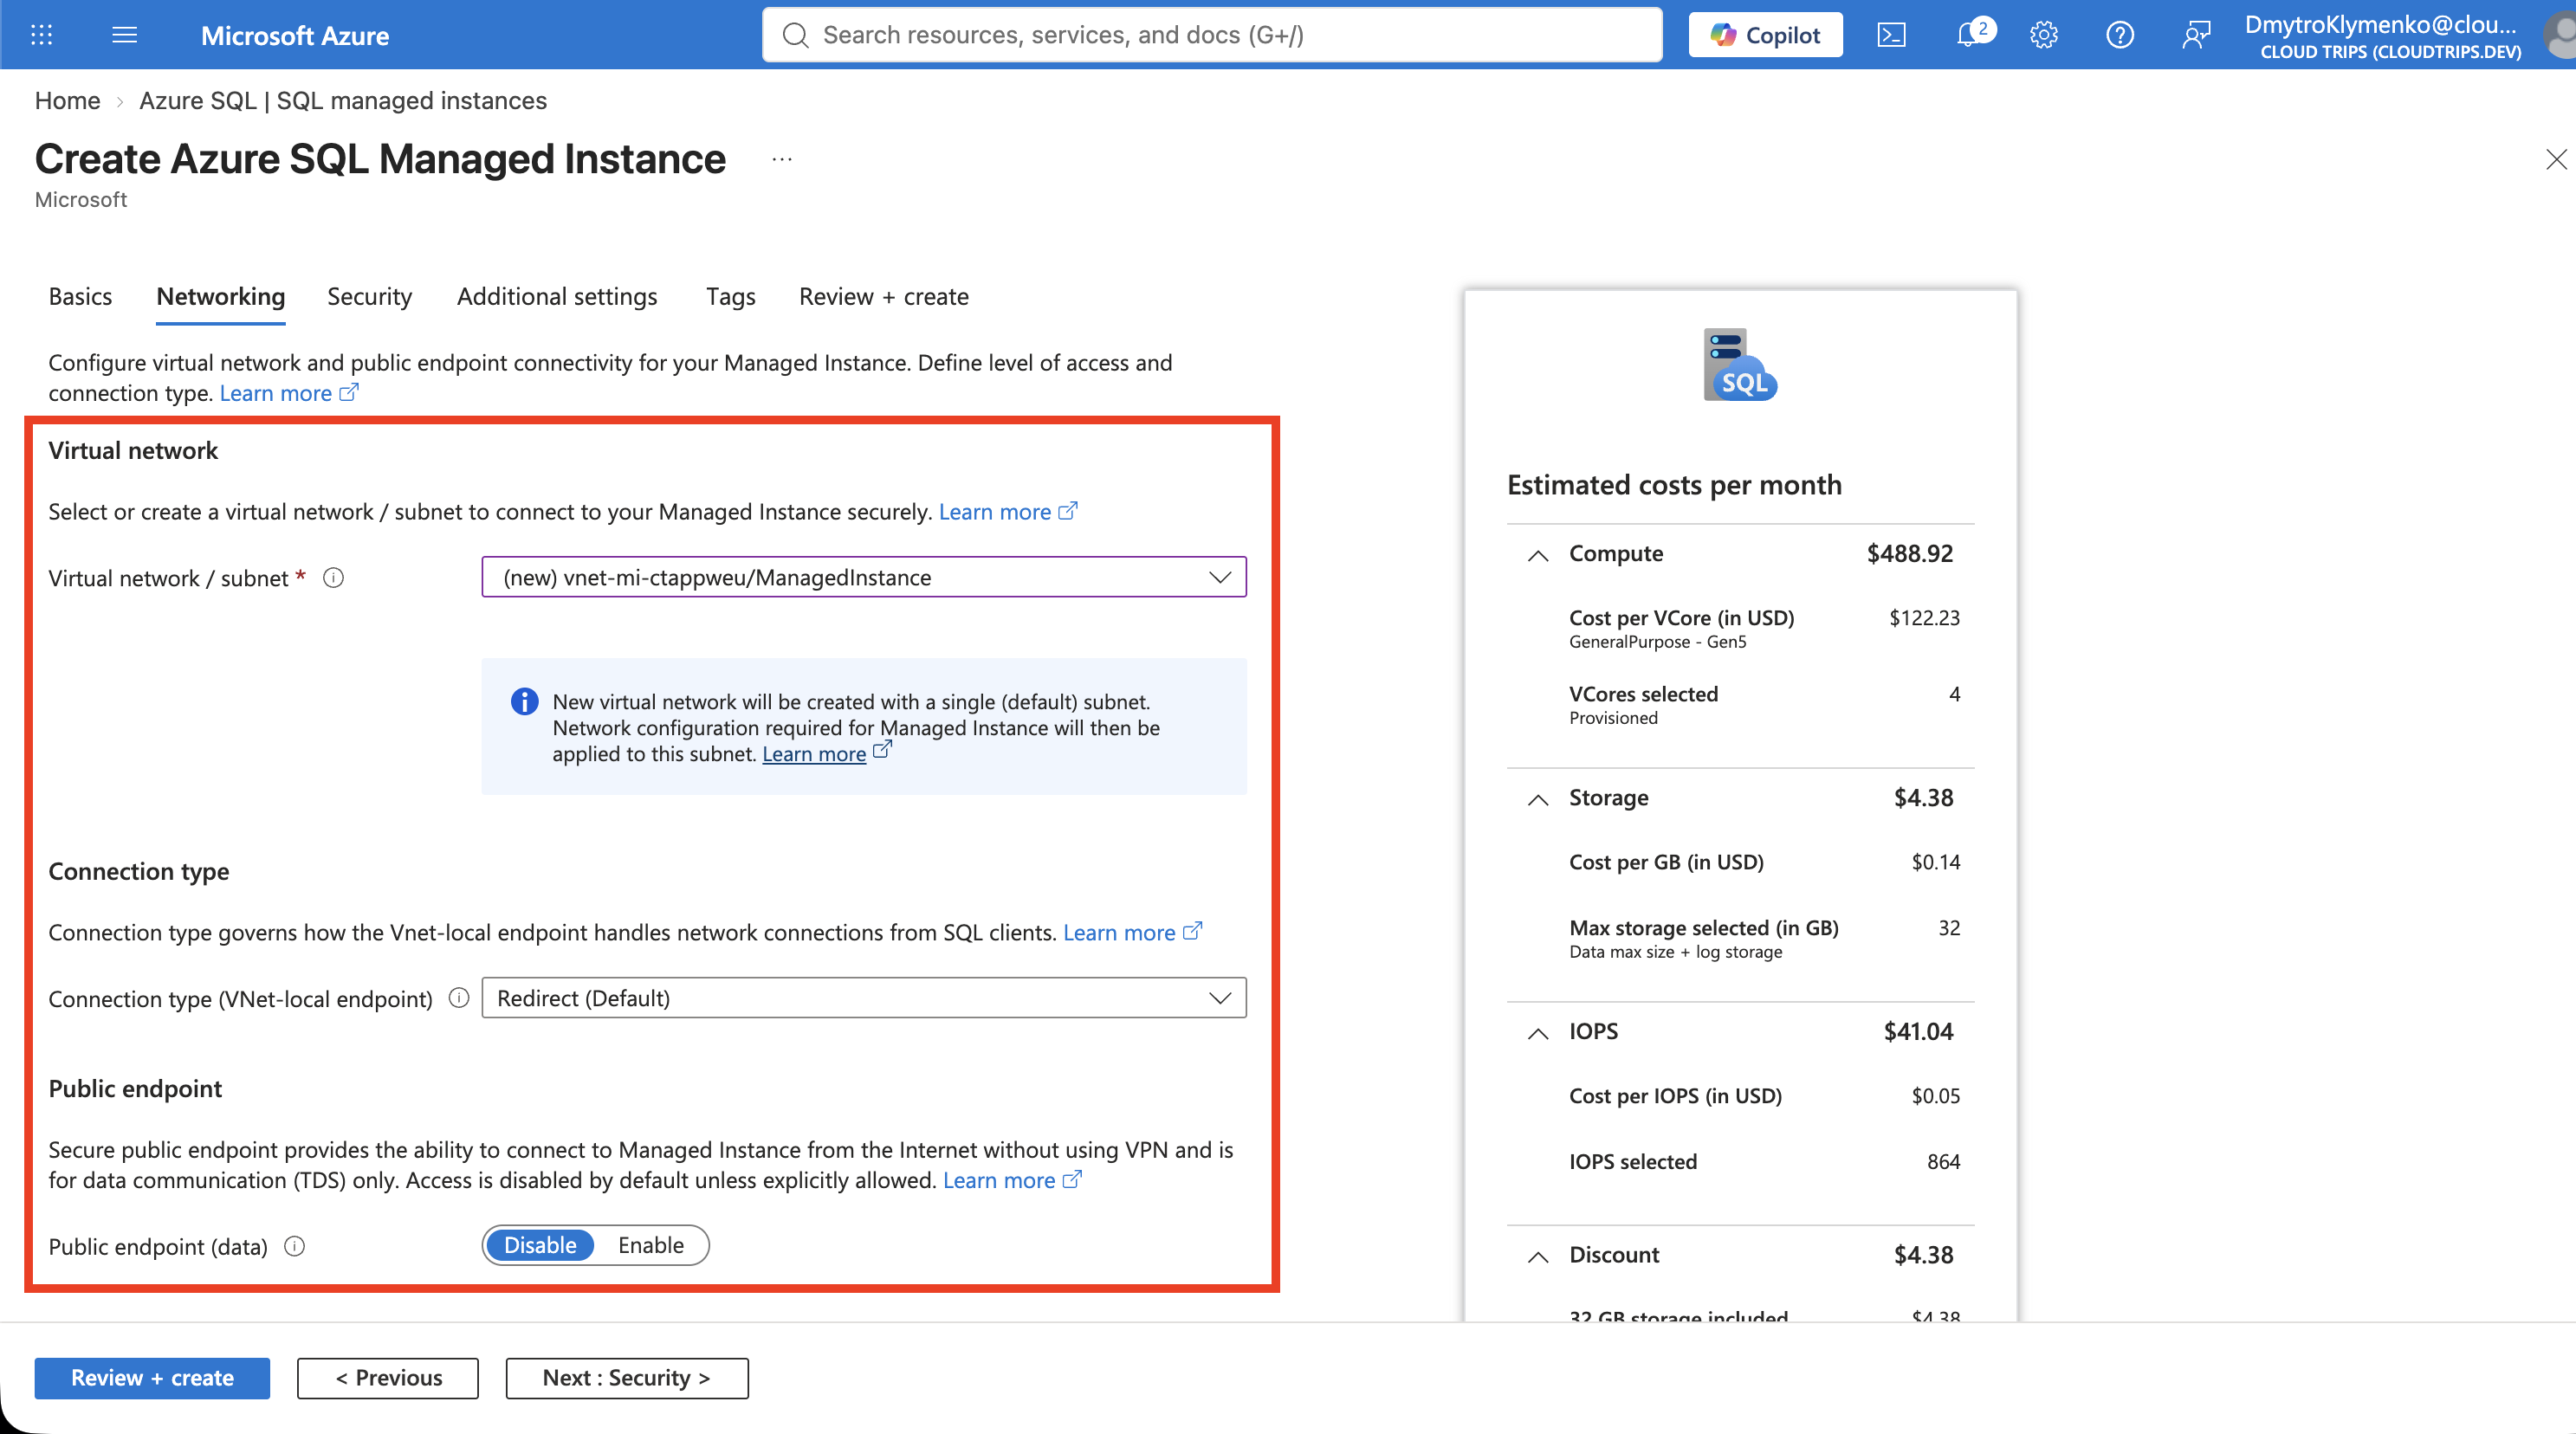The width and height of the screenshot is (2576, 1434).
Task: Click the Max storage selected value 32
Action: (x=1949, y=927)
